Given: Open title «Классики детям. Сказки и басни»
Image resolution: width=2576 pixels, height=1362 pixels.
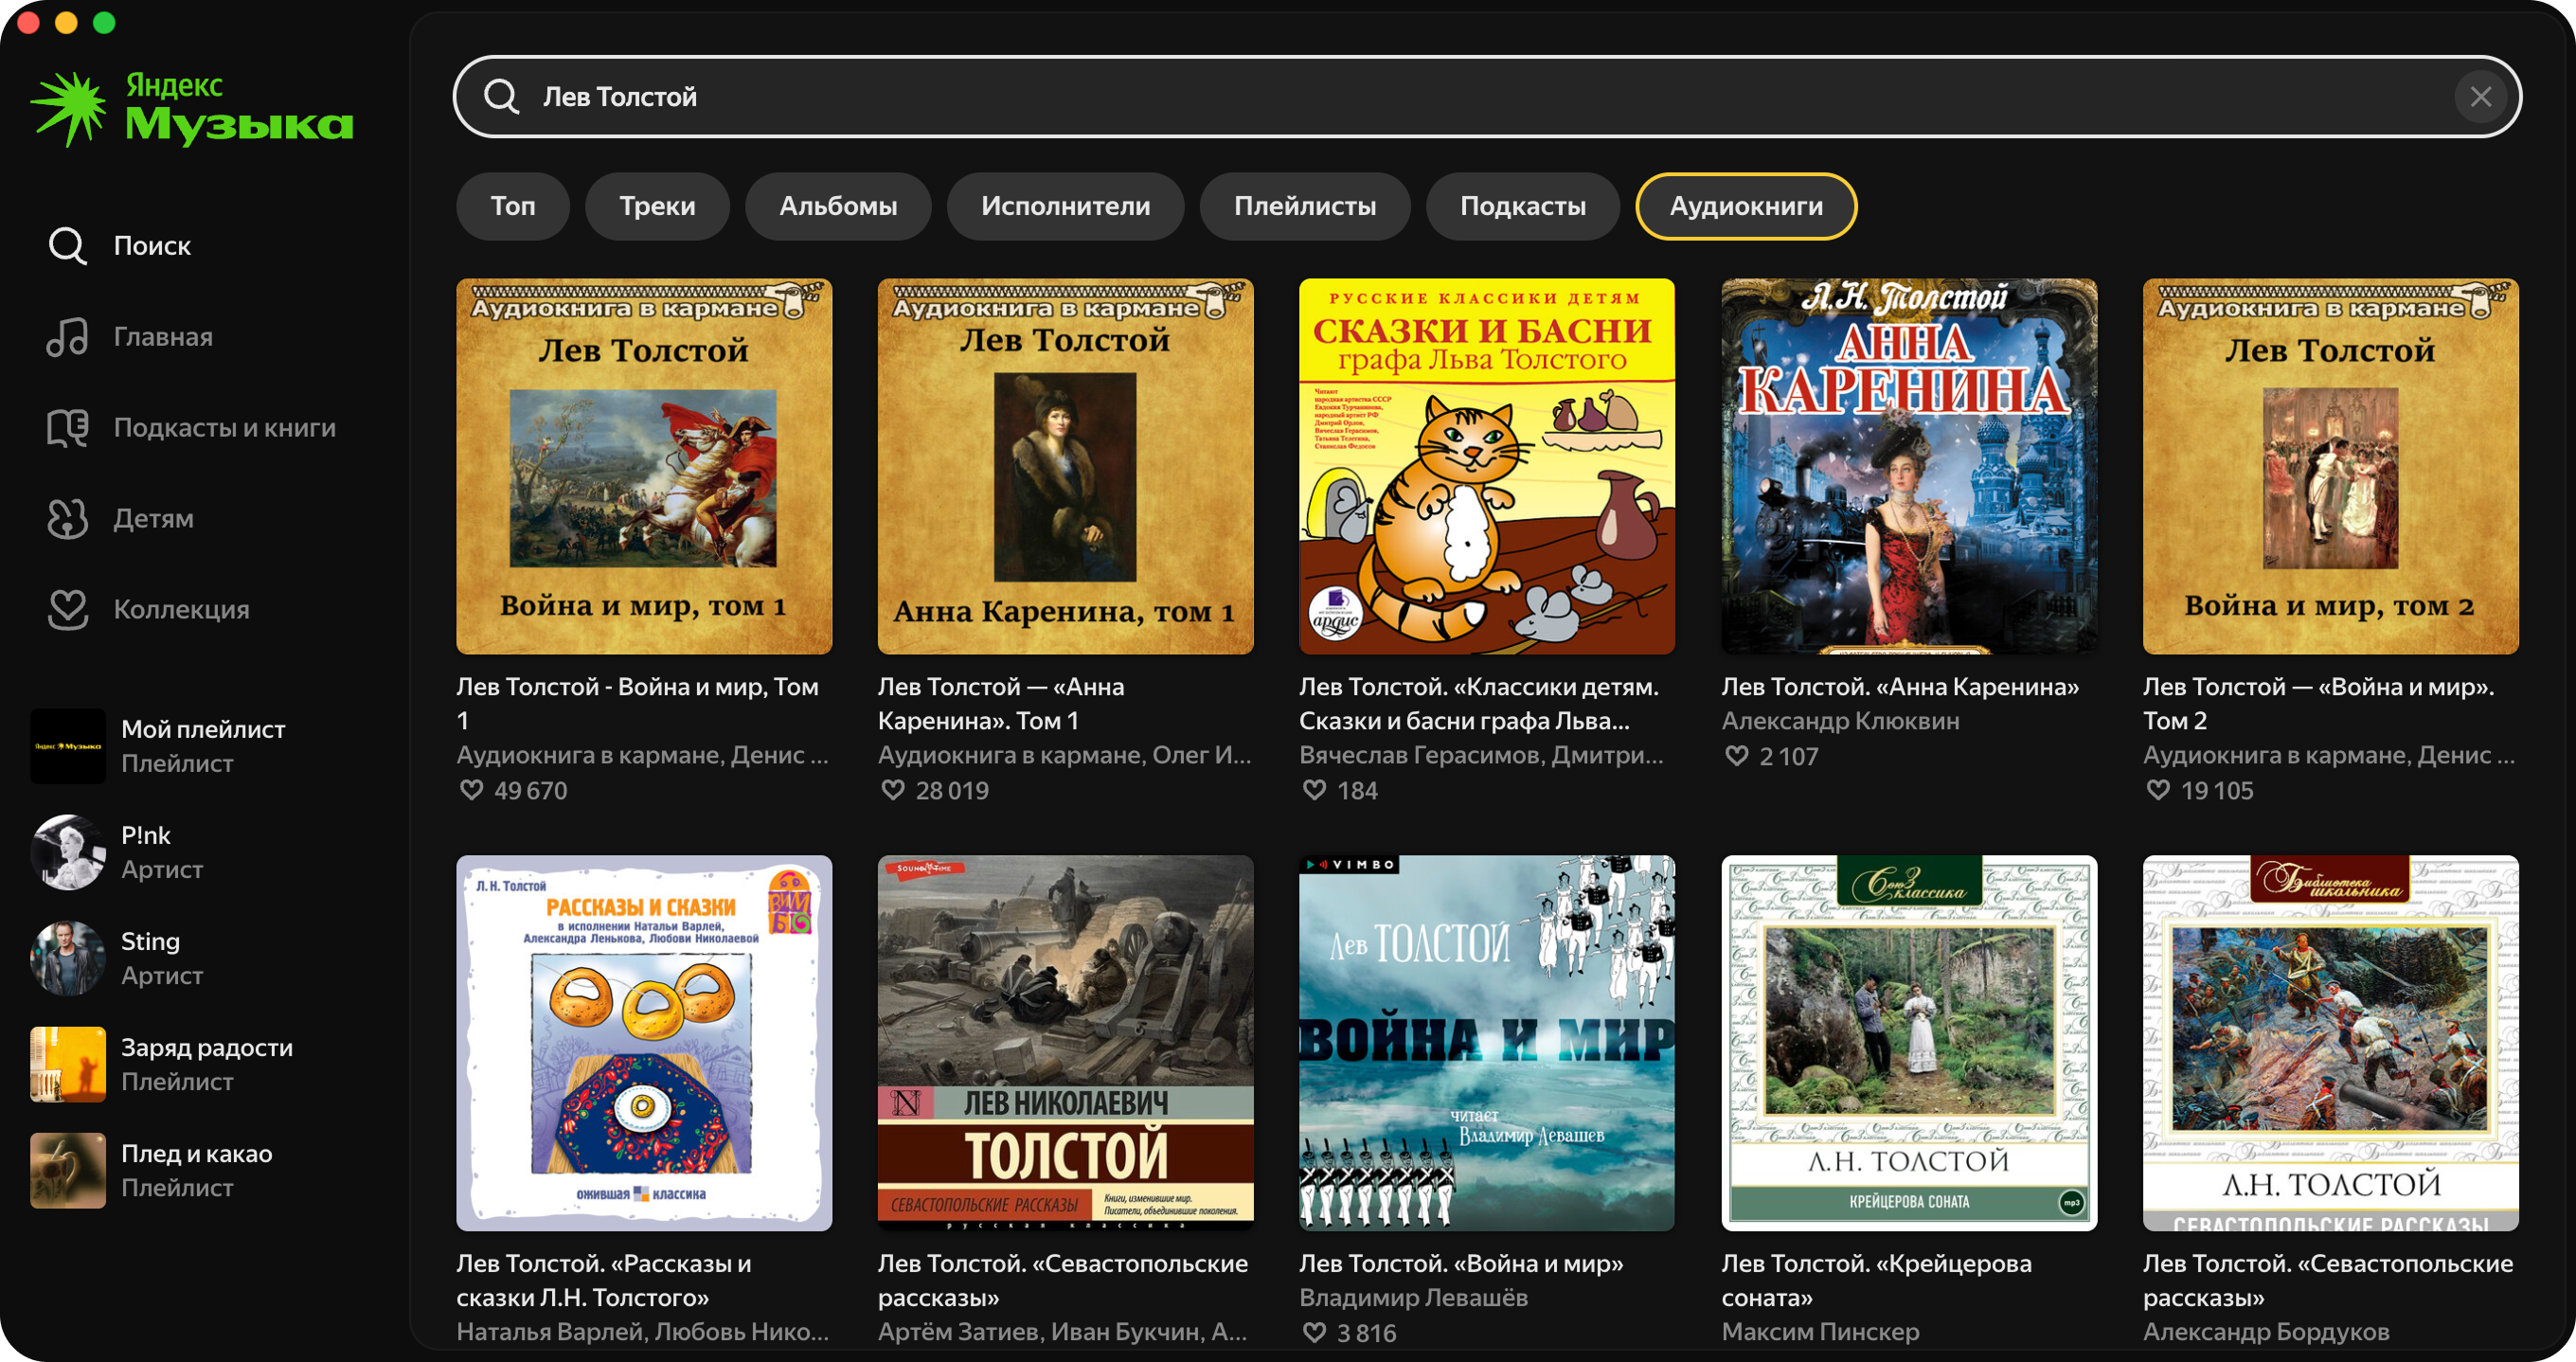Looking at the screenshot, I should click(1479, 703).
